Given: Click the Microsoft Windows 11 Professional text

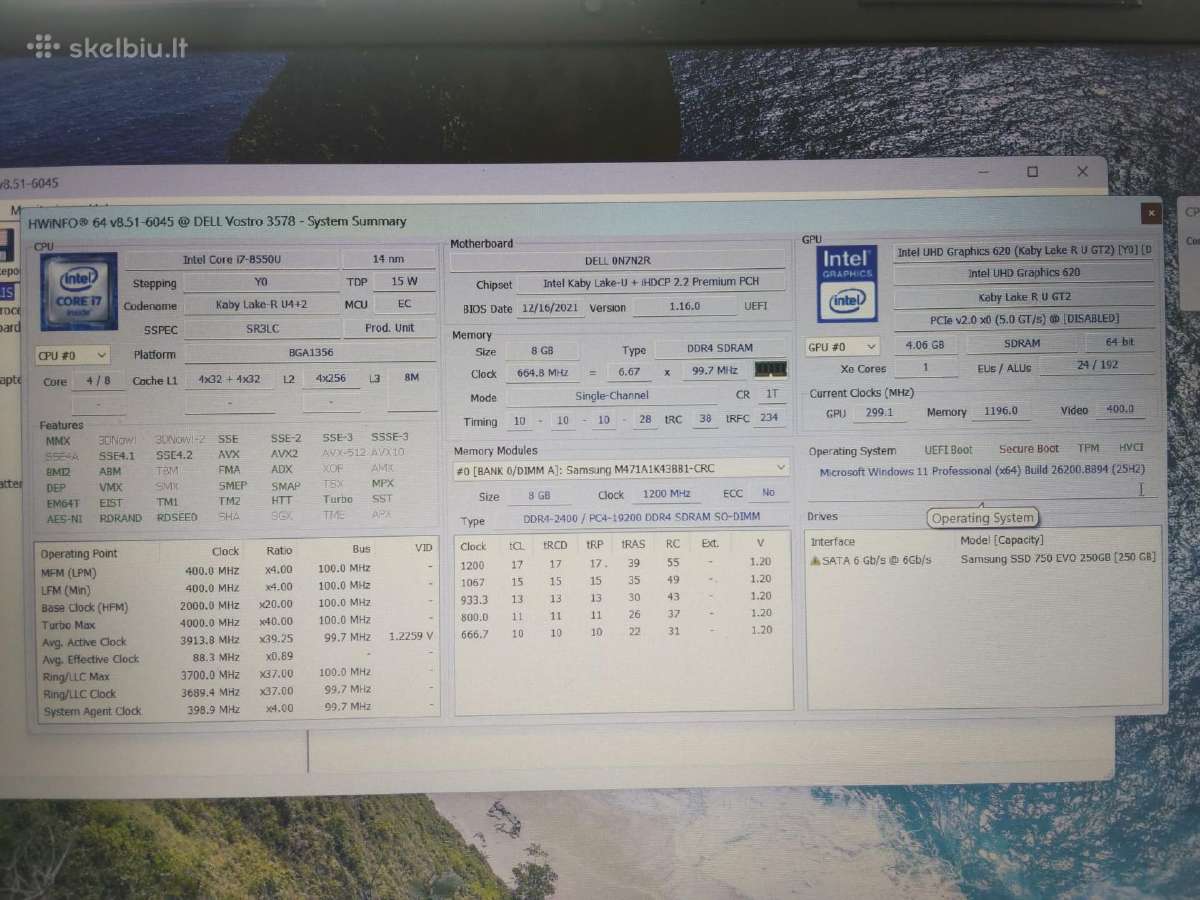Looking at the screenshot, I should (x=982, y=471).
